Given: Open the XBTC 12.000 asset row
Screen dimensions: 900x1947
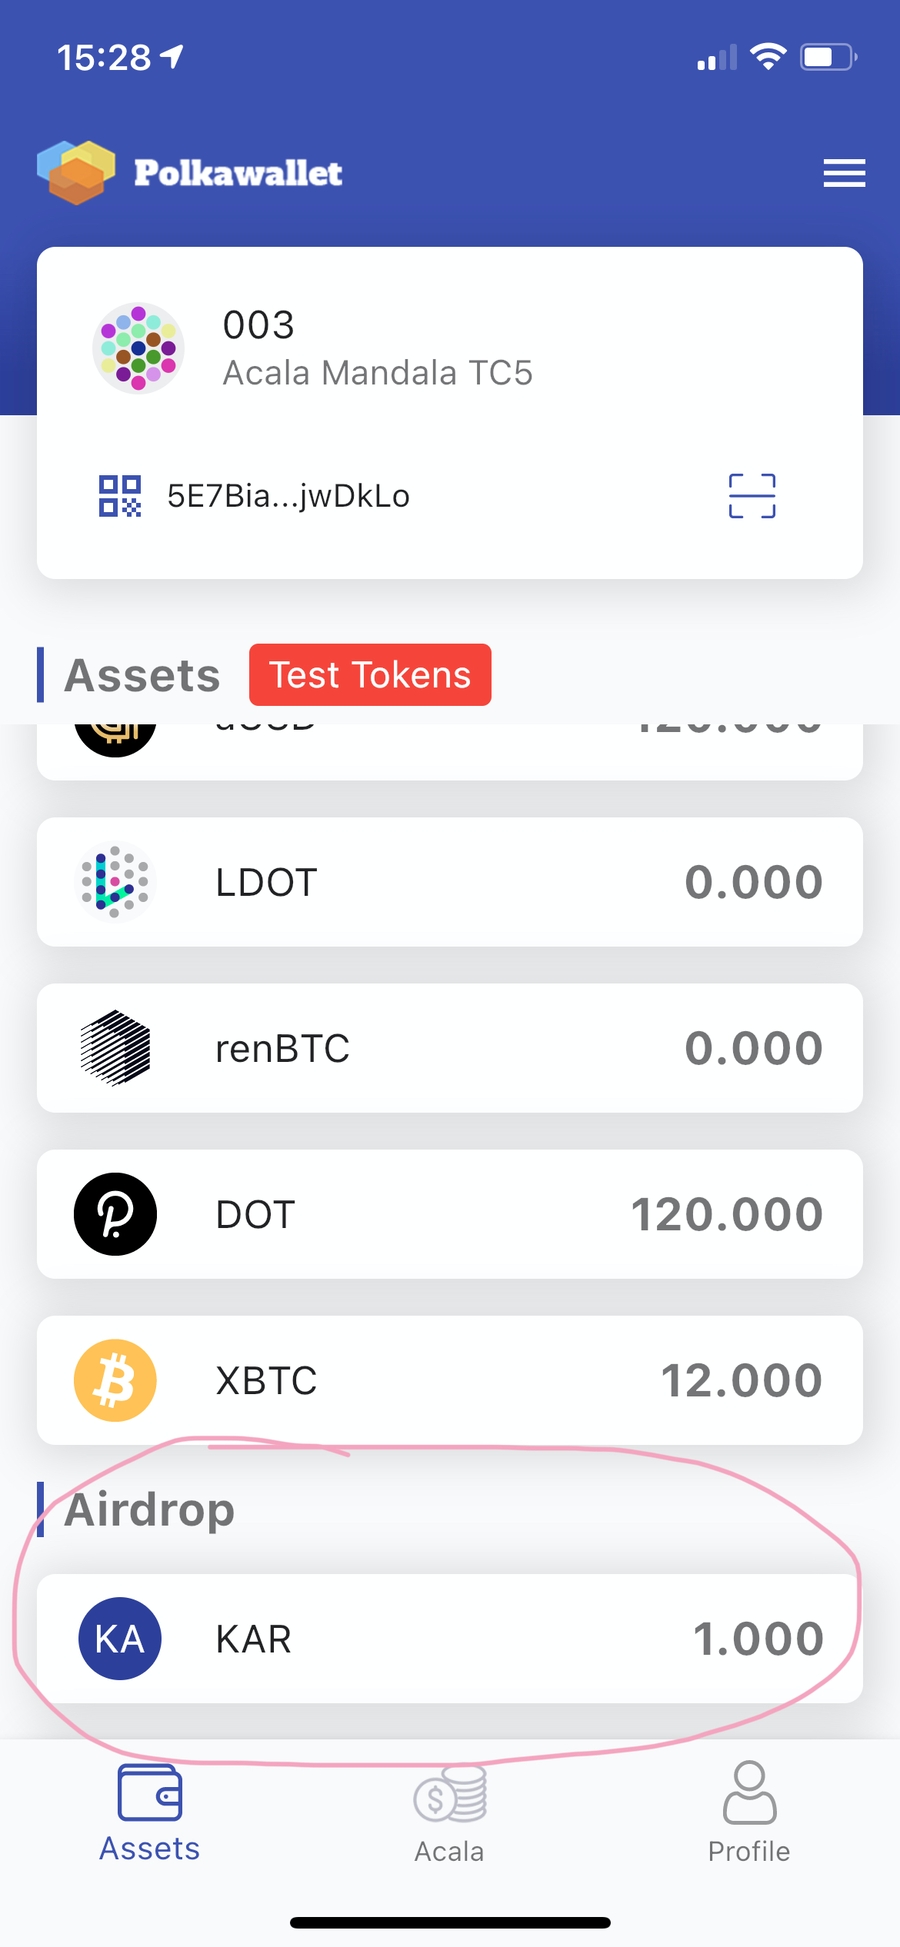Looking at the screenshot, I should [450, 1380].
